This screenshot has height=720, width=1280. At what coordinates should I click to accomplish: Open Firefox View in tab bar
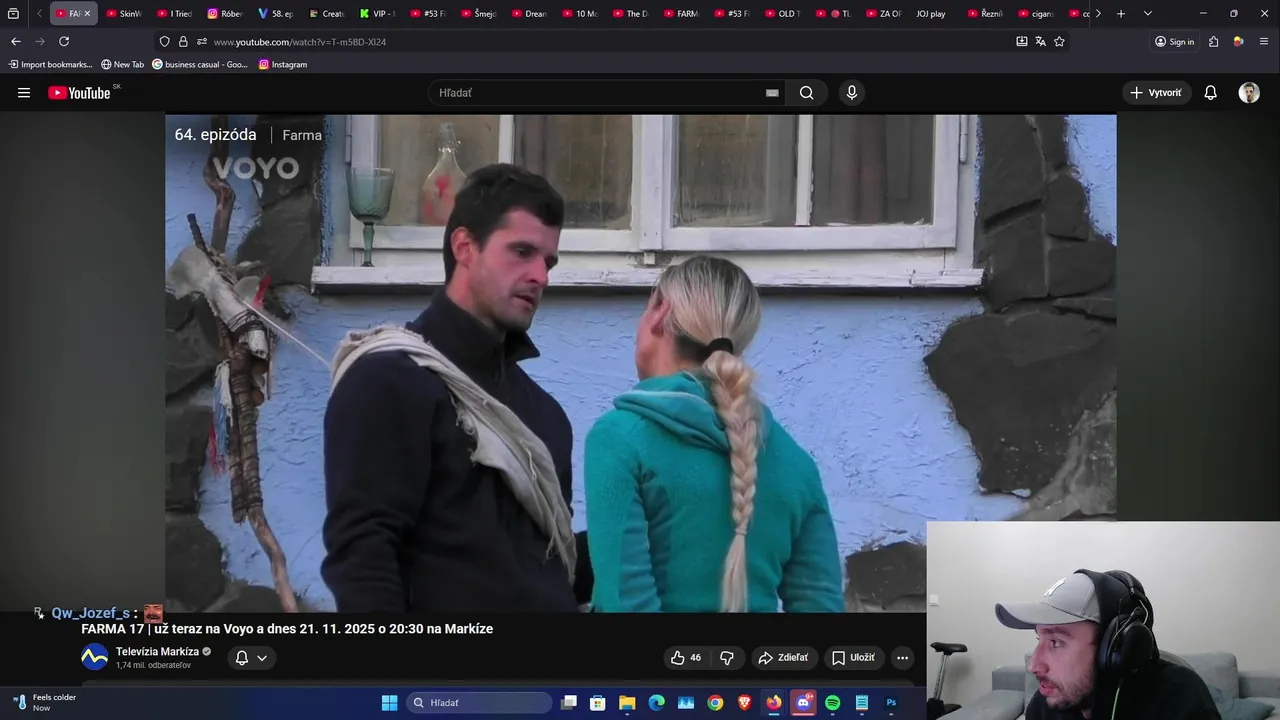pyautogui.click(x=13, y=14)
